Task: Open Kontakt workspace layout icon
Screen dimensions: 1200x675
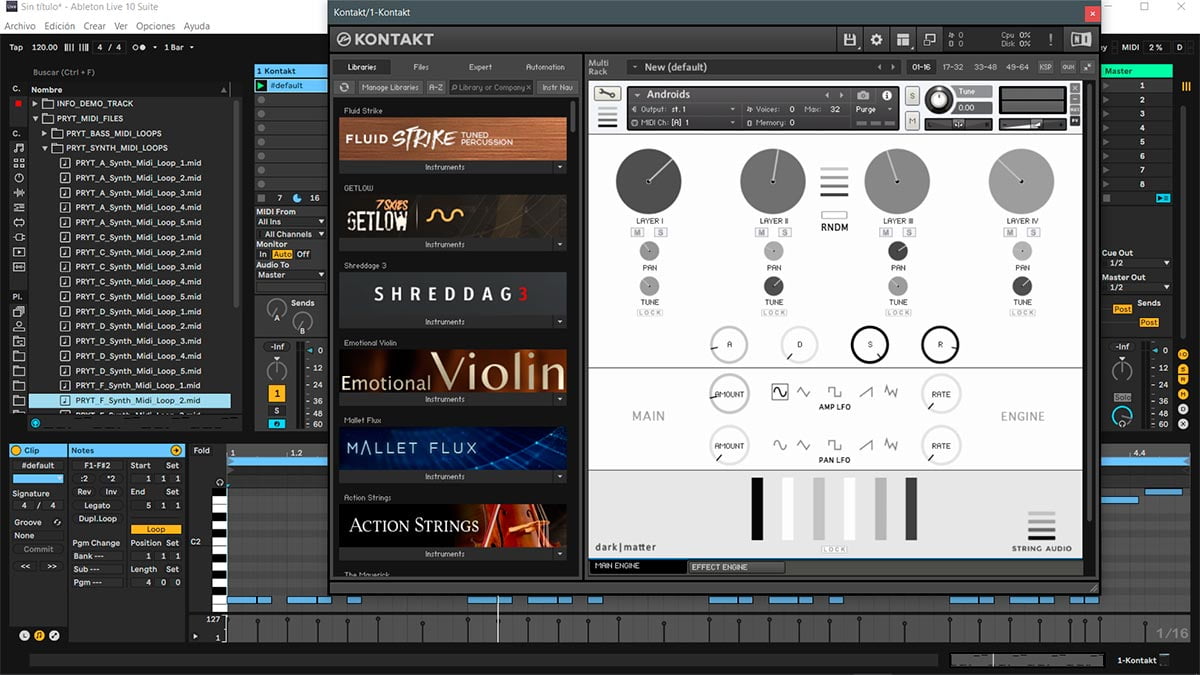Action: click(x=903, y=39)
